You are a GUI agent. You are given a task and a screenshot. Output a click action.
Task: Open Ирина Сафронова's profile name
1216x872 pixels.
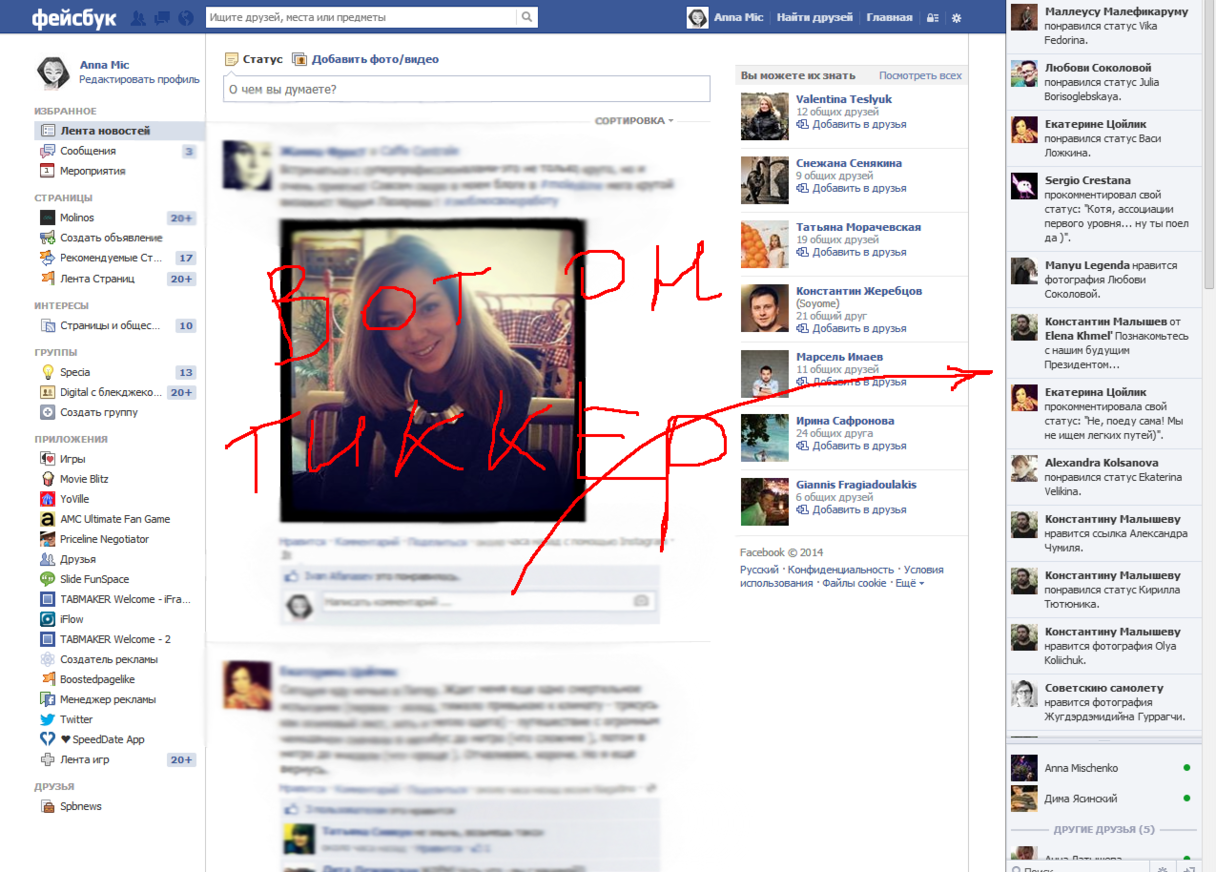tap(845, 421)
